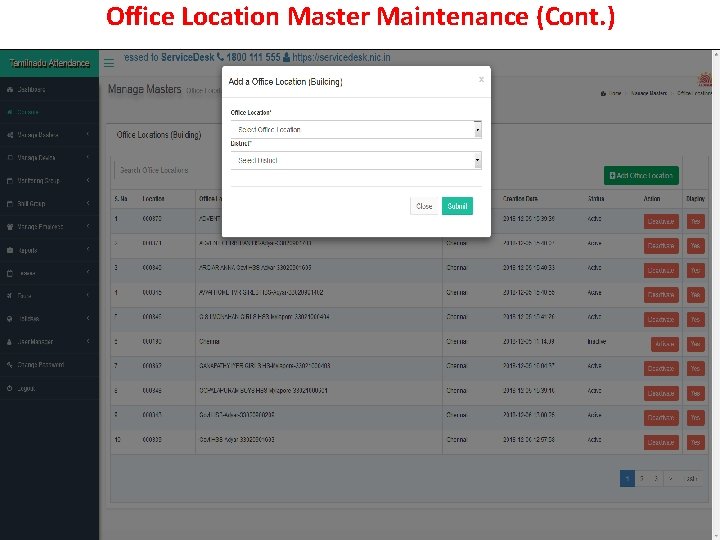720x540 pixels.
Task: Click the Holidays globe icon
Action: [x=10, y=319]
